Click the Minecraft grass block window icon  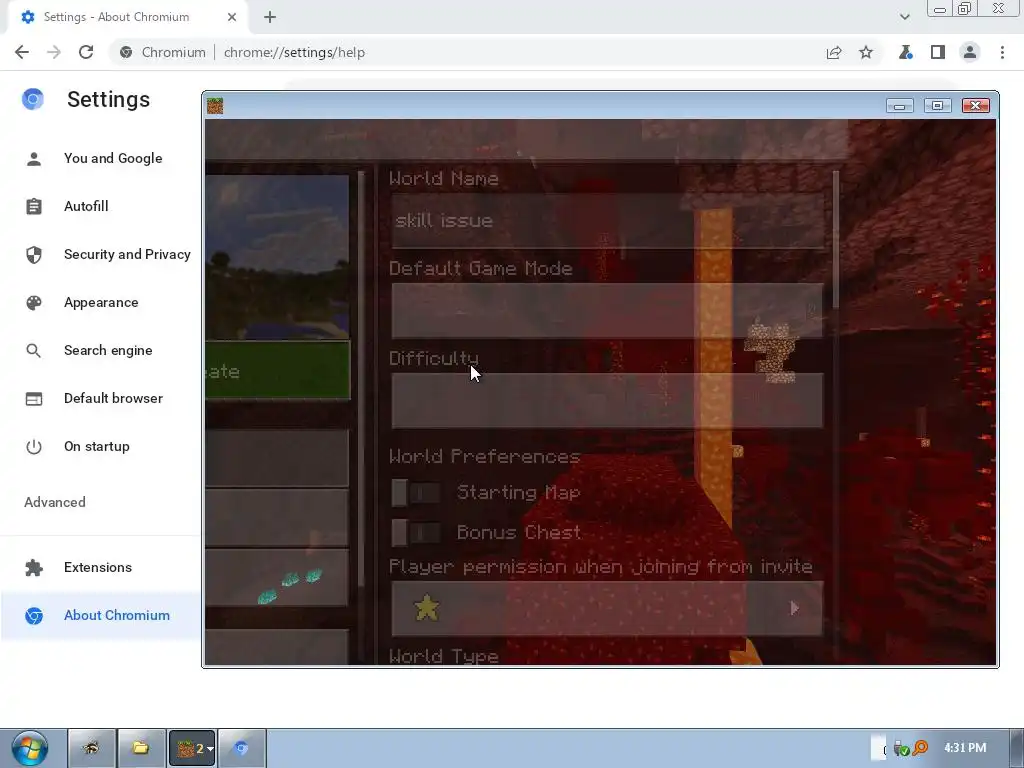[215, 105]
